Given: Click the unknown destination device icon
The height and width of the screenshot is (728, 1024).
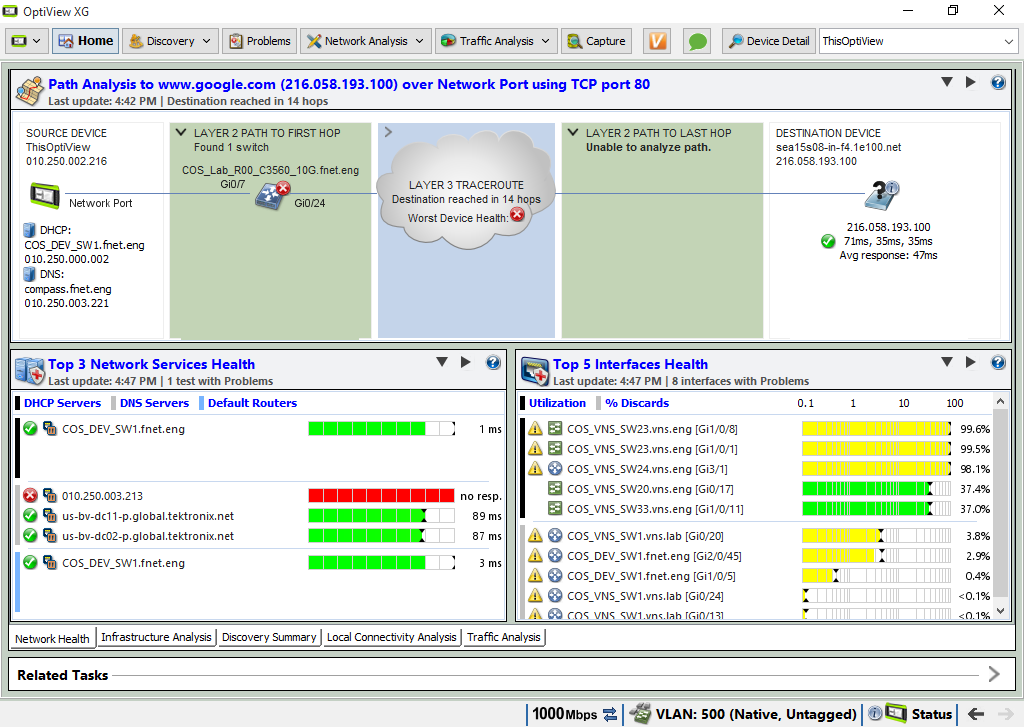Looking at the screenshot, I should [880, 195].
